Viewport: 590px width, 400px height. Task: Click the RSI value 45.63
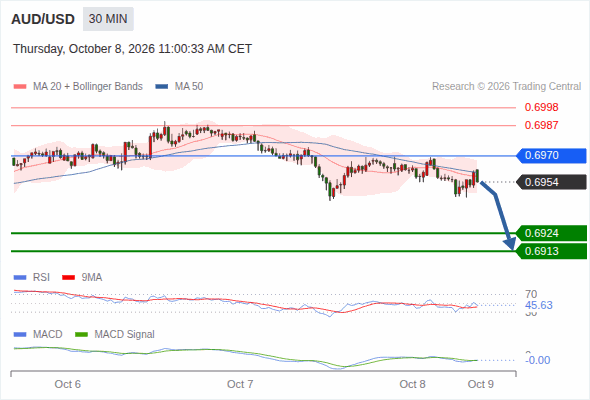coord(539,305)
